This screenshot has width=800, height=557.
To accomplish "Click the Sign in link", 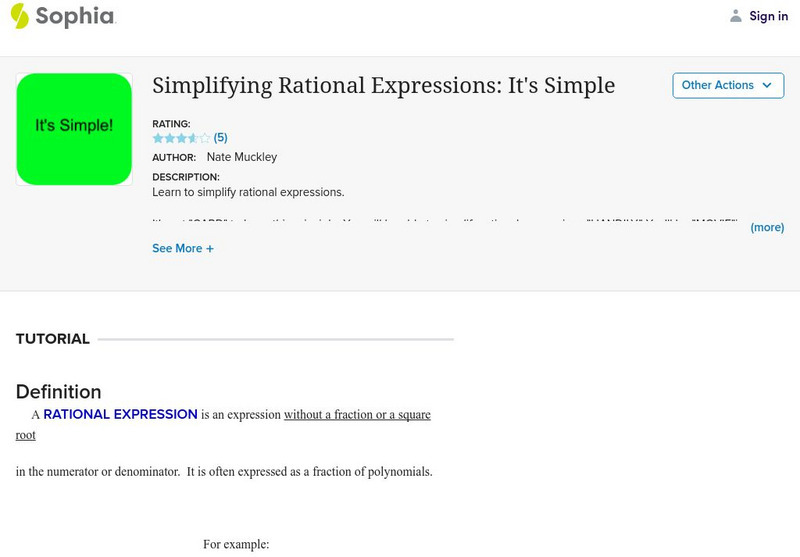I will coord(769,16).
